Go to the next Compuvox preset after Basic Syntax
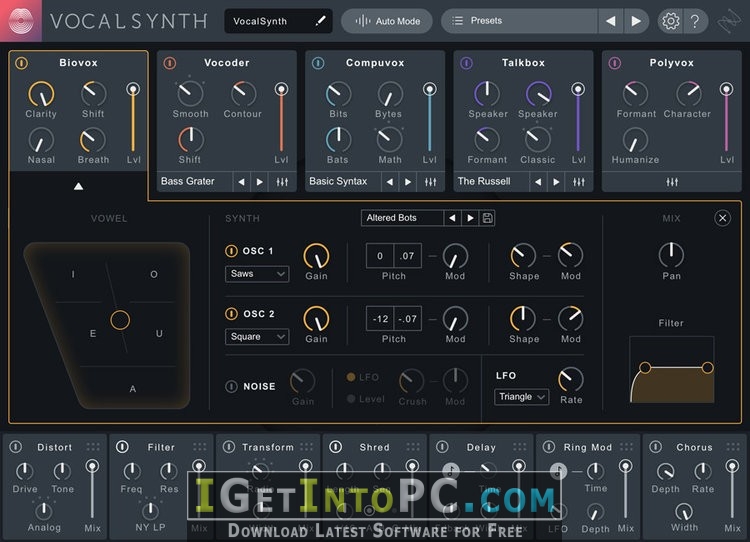The height and width of the screenshot is (542, 750). pos(408,182)
